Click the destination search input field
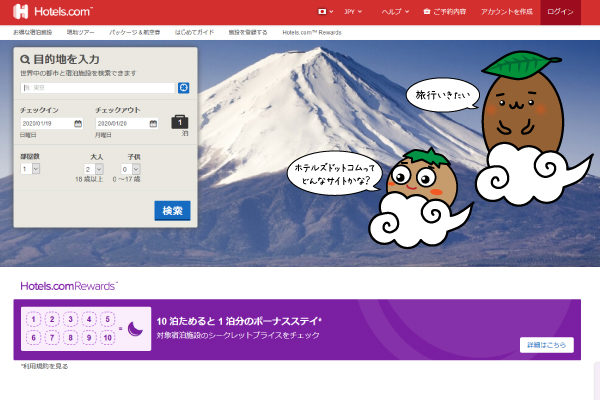Image resolution: width=600 pixels, height=400 pixels. coord(98,88)
